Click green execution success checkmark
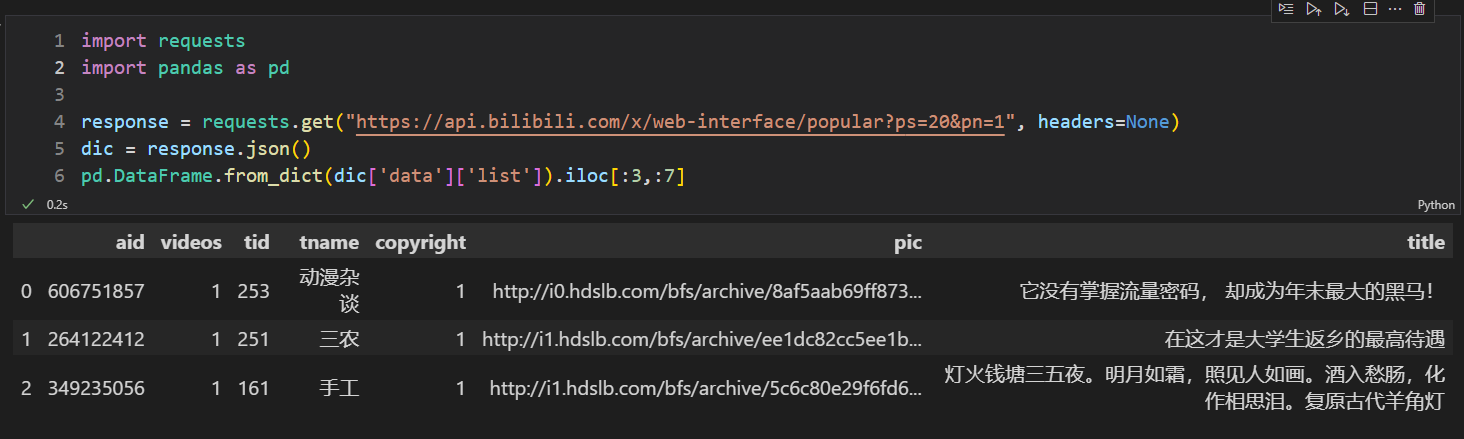This screenshot has width=1464, height=439. [x=28, y=204]
